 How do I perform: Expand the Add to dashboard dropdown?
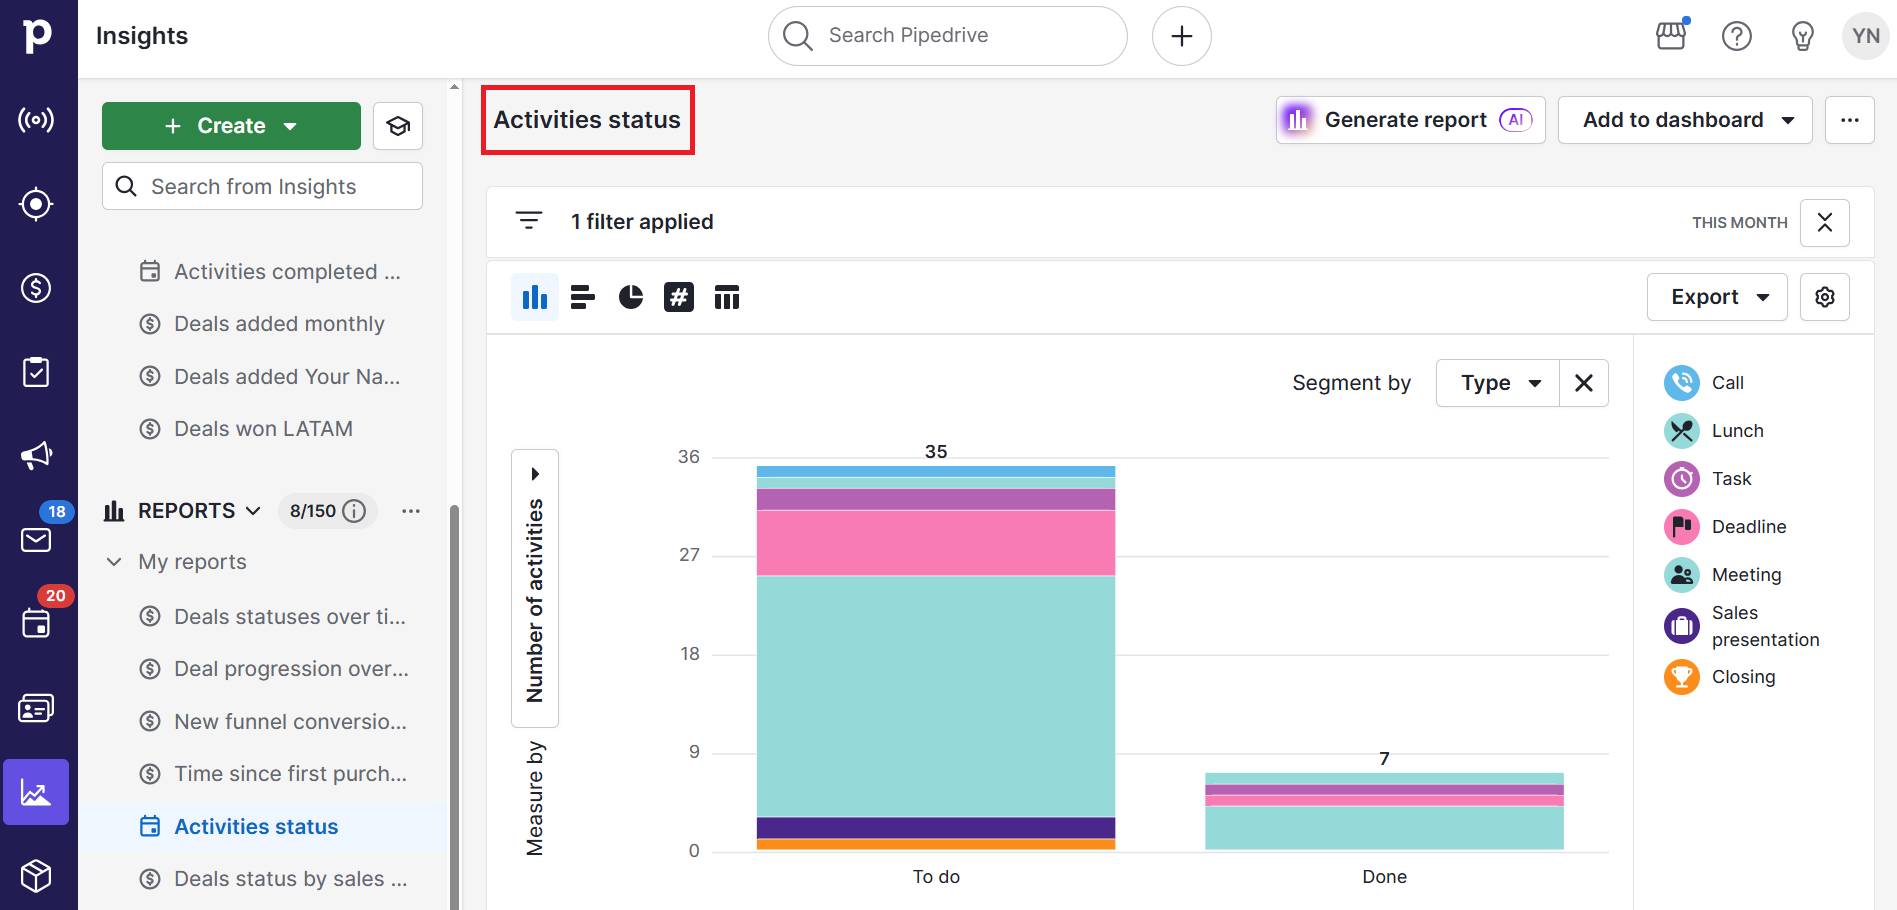tap(1788, 119)
